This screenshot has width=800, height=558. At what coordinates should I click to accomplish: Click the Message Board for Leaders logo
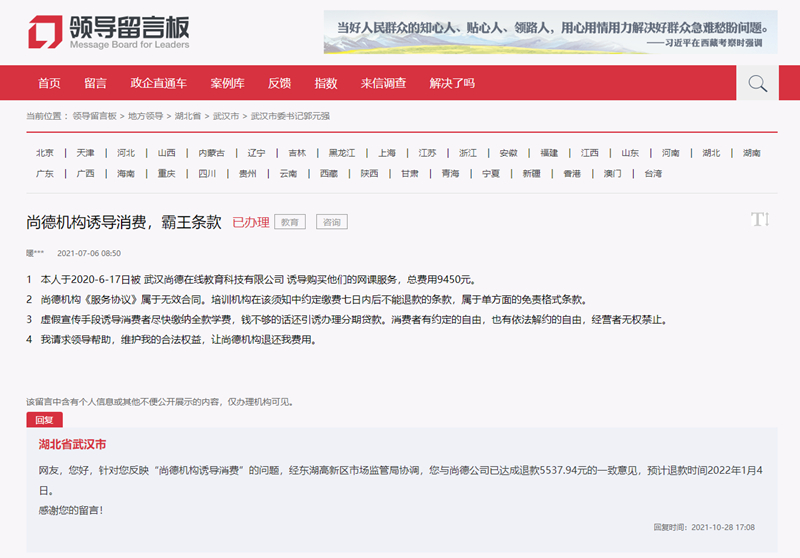tap(108, 32)
